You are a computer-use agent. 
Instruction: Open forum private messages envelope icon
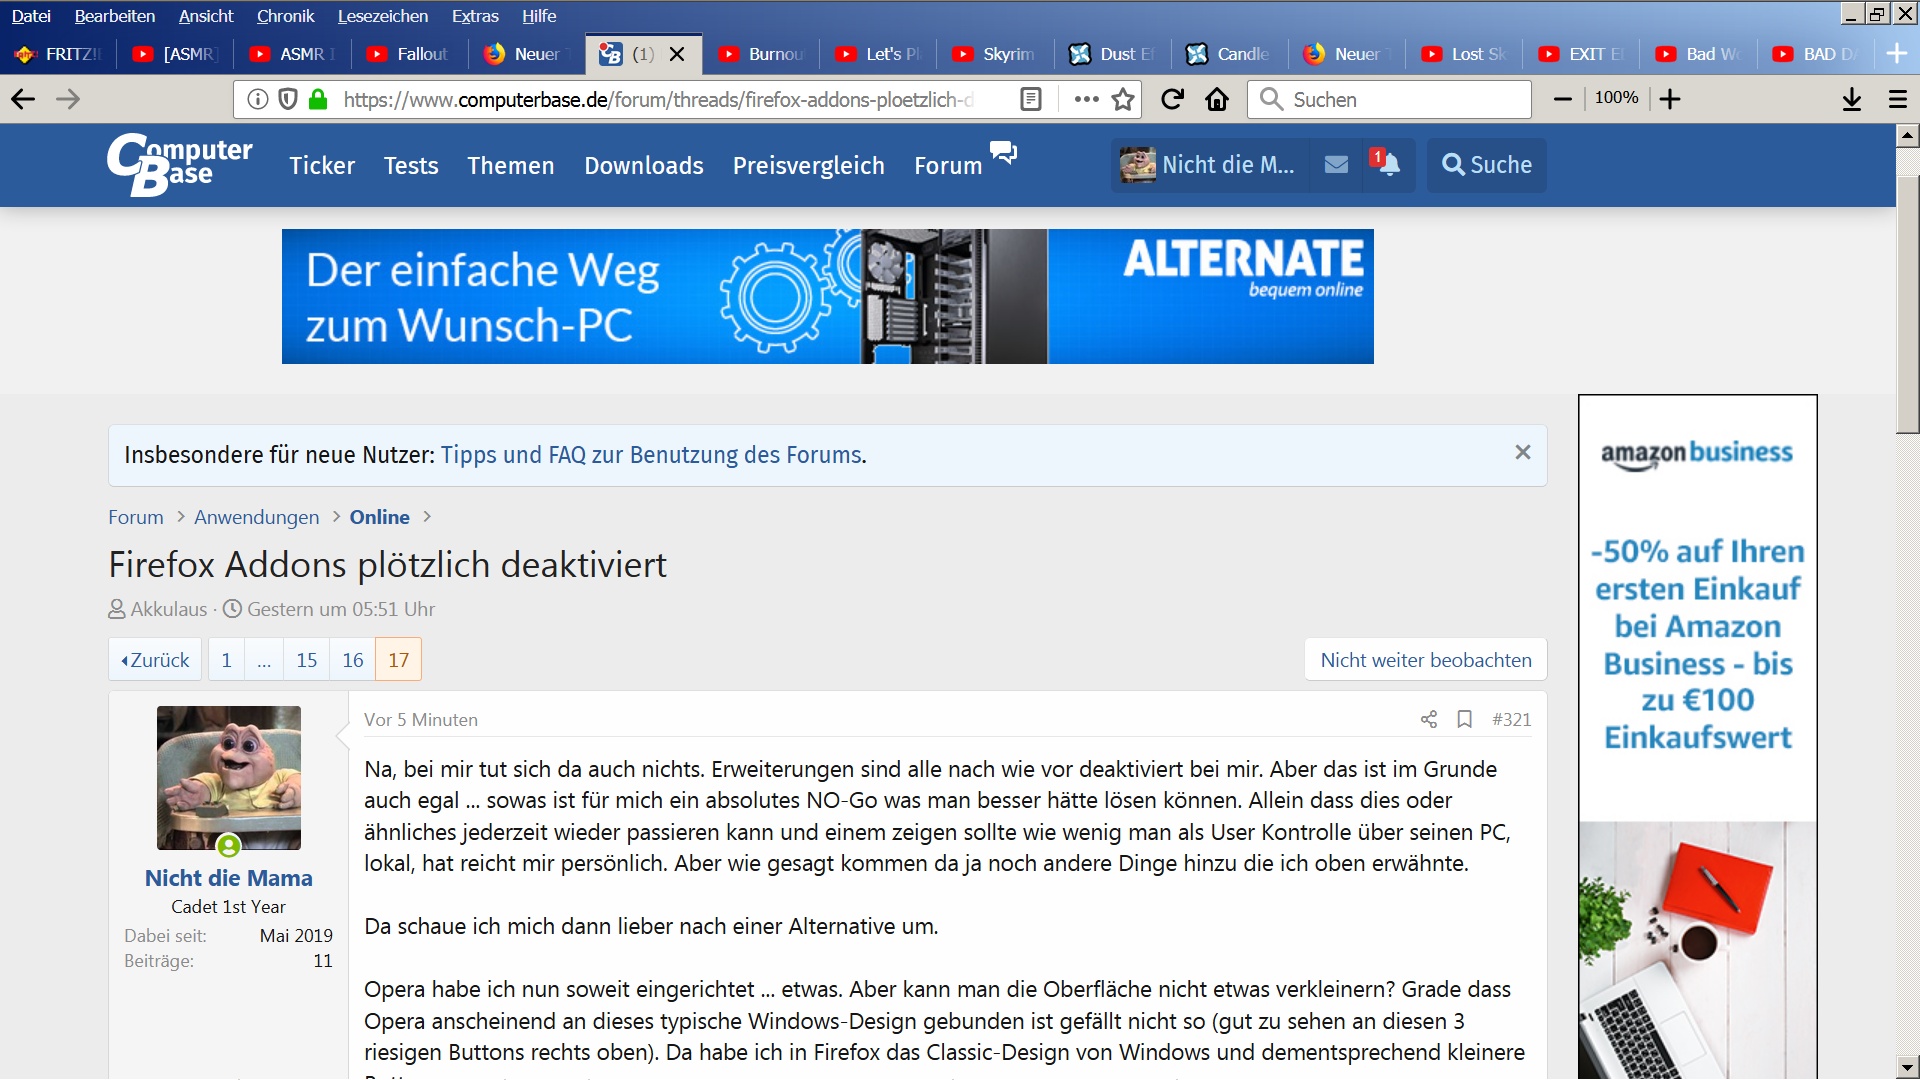pyautogui.click(x=1336, y=164)
